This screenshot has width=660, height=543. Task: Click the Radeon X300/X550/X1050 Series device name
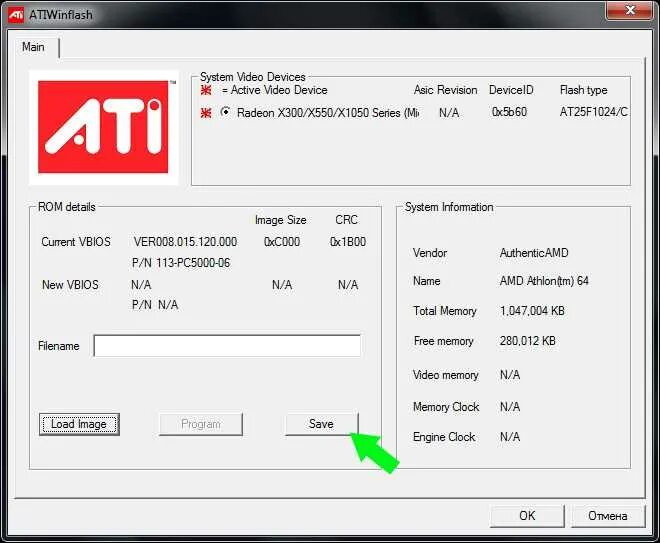(x=328, y=113)
